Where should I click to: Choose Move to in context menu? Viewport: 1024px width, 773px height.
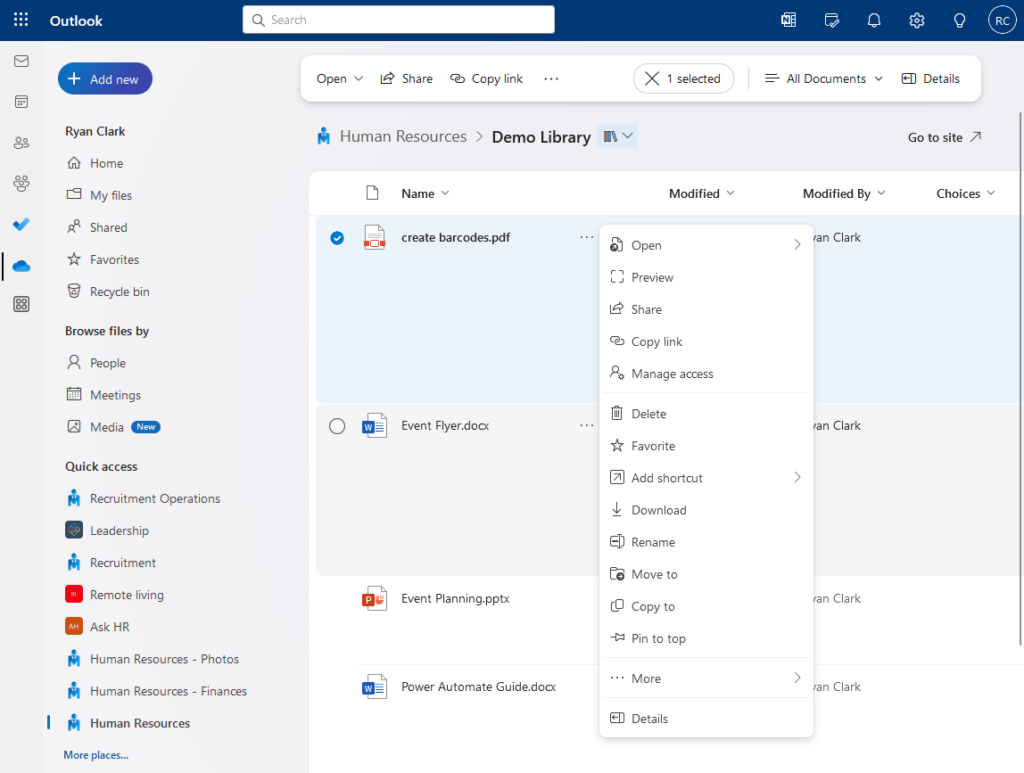coord(706,574)
